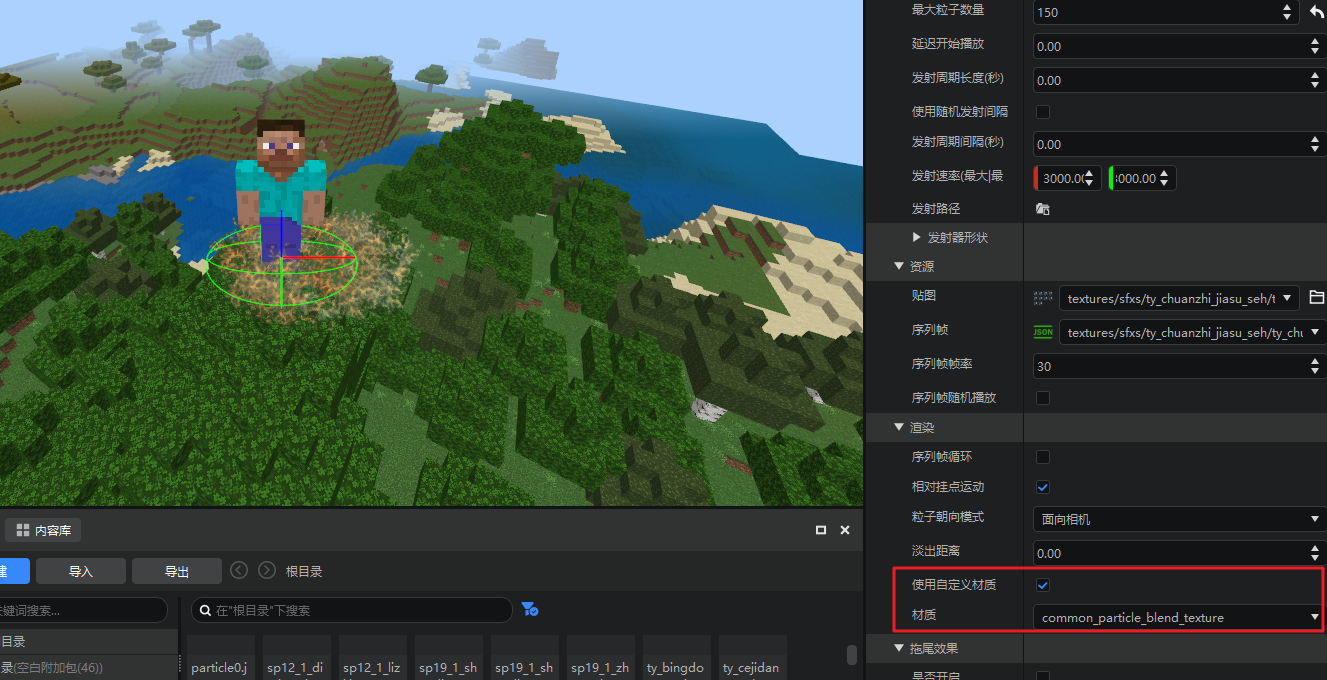Enable 使用随机发射间隔 checkbox
The width and height of the screenshot is (1327, 680).
point(1043,112)
